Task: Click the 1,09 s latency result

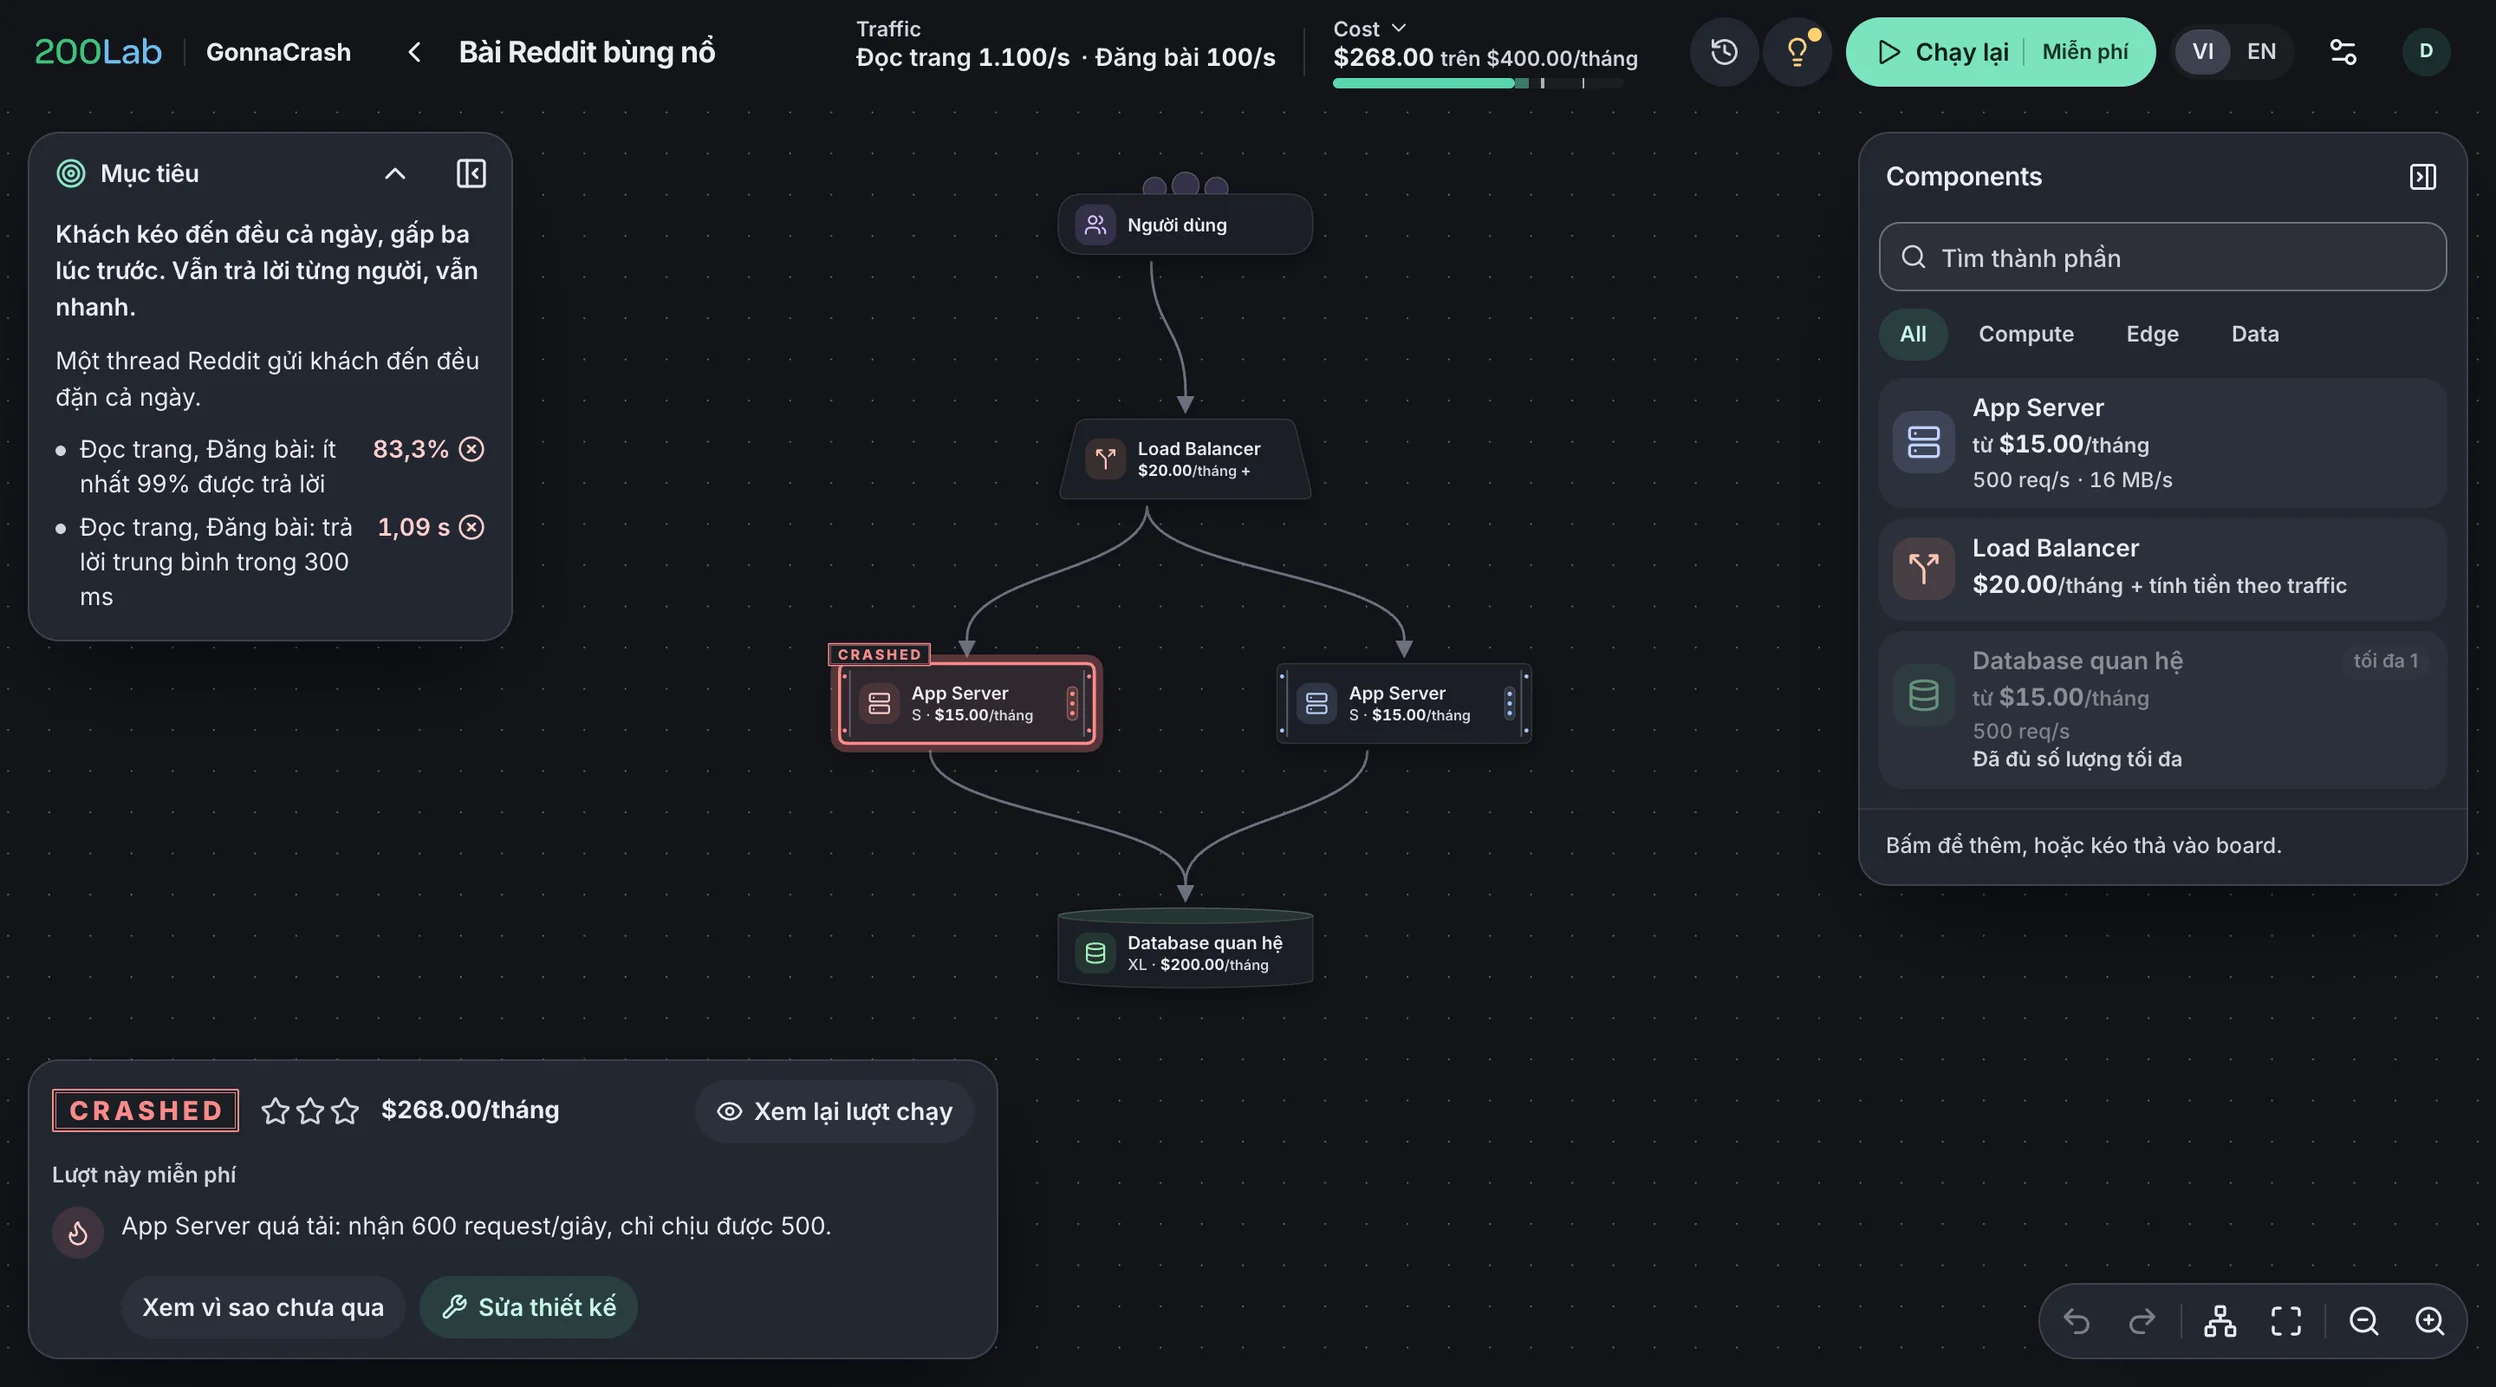Action: tap(430, 527)
